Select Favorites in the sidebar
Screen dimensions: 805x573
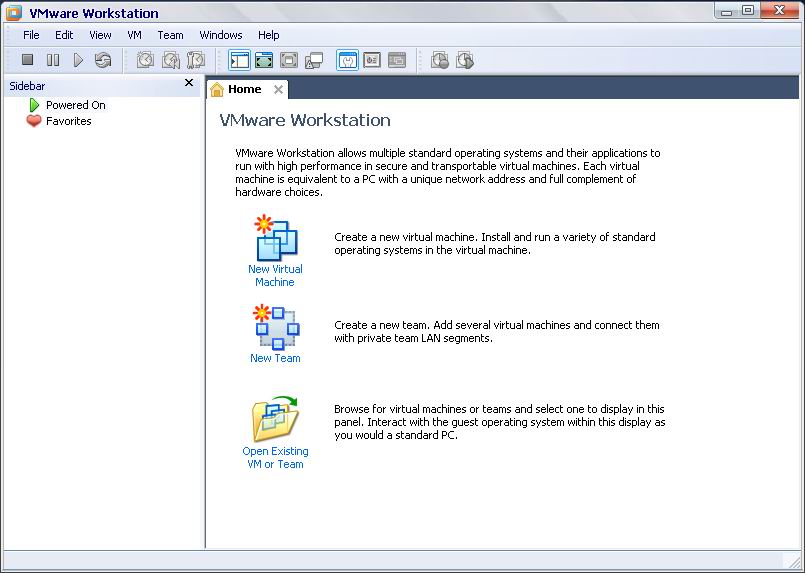pos(69,121)
